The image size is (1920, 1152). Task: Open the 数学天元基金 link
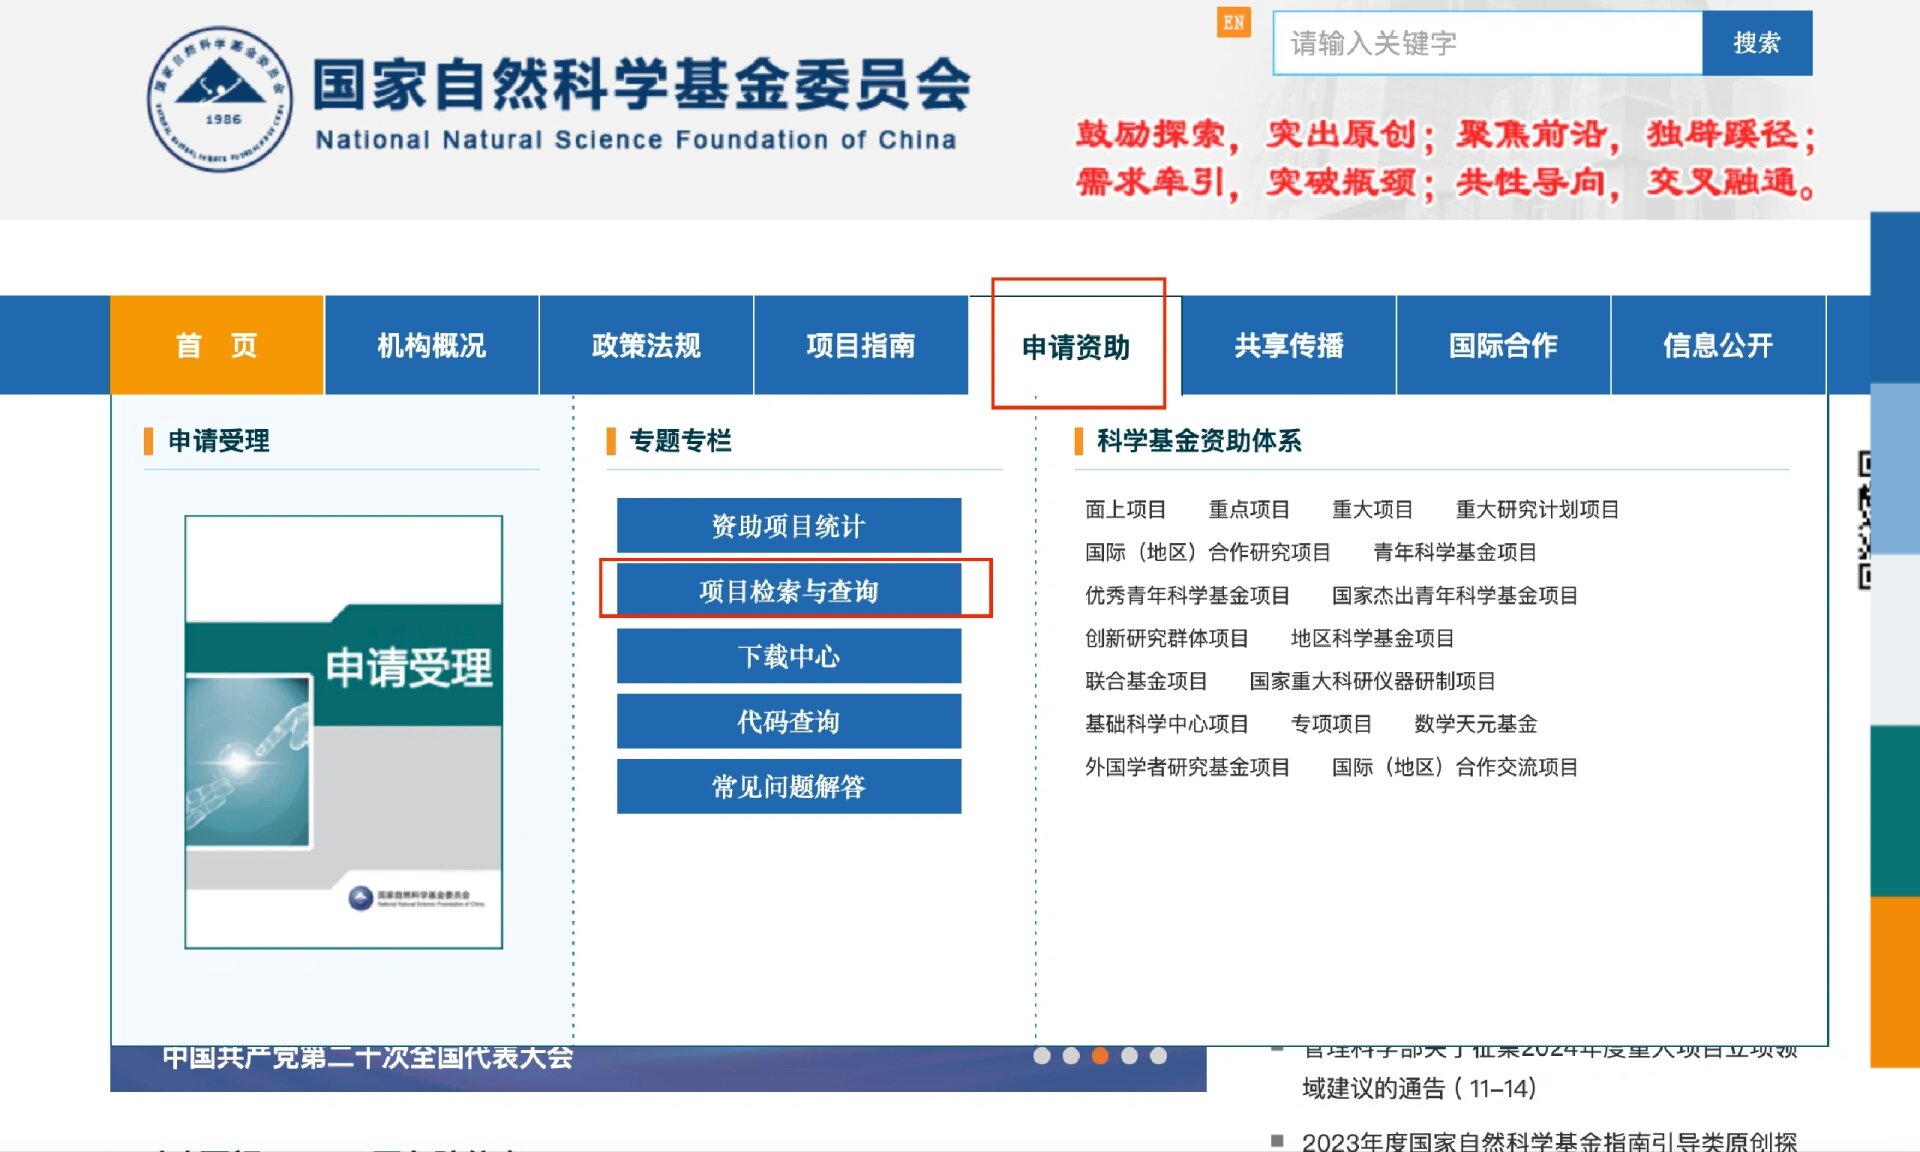1475,724
